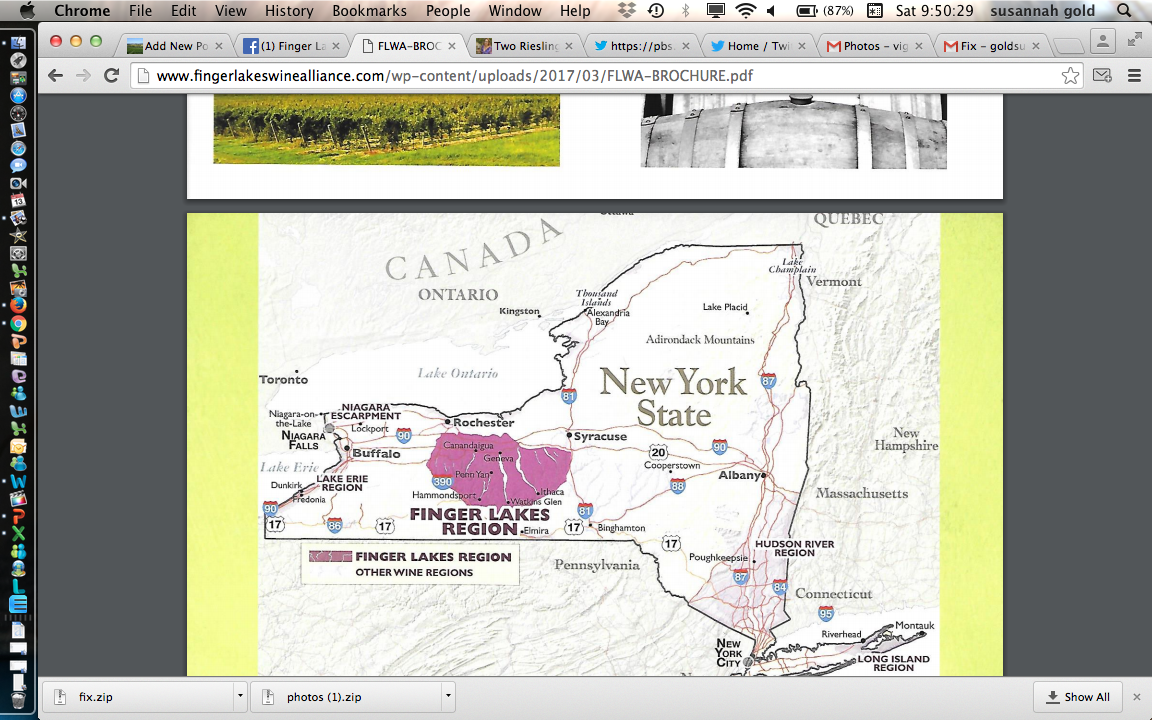This screenshot has height=720, width=1152.
Task: Click the URL address bar
Action: coord(600,76)
